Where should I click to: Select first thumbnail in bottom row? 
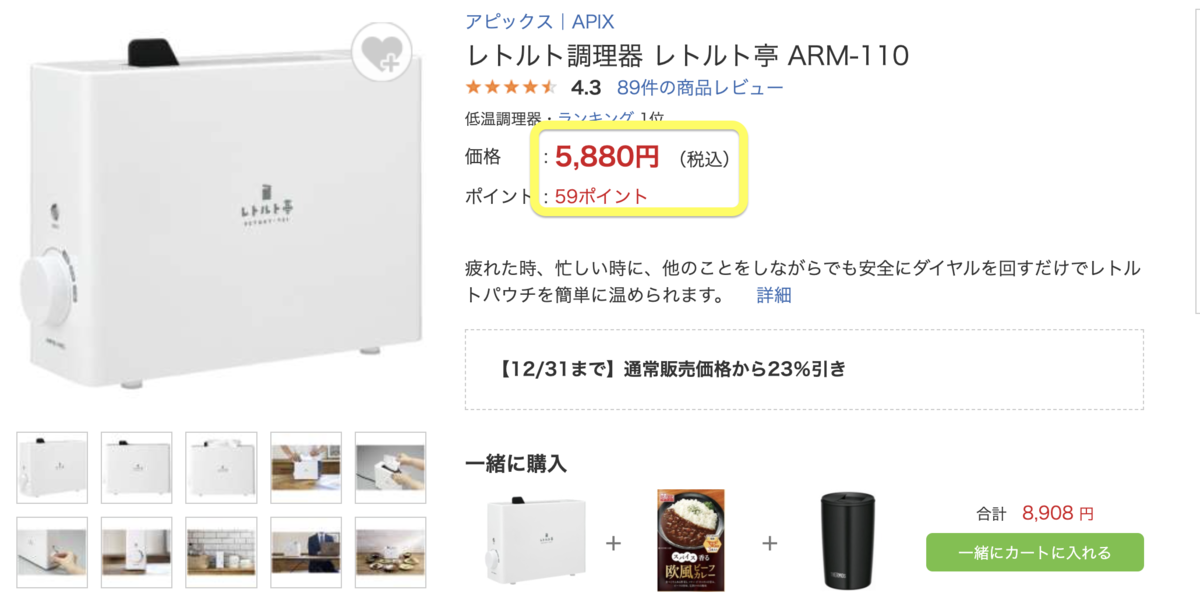click(x=52, y=552)
